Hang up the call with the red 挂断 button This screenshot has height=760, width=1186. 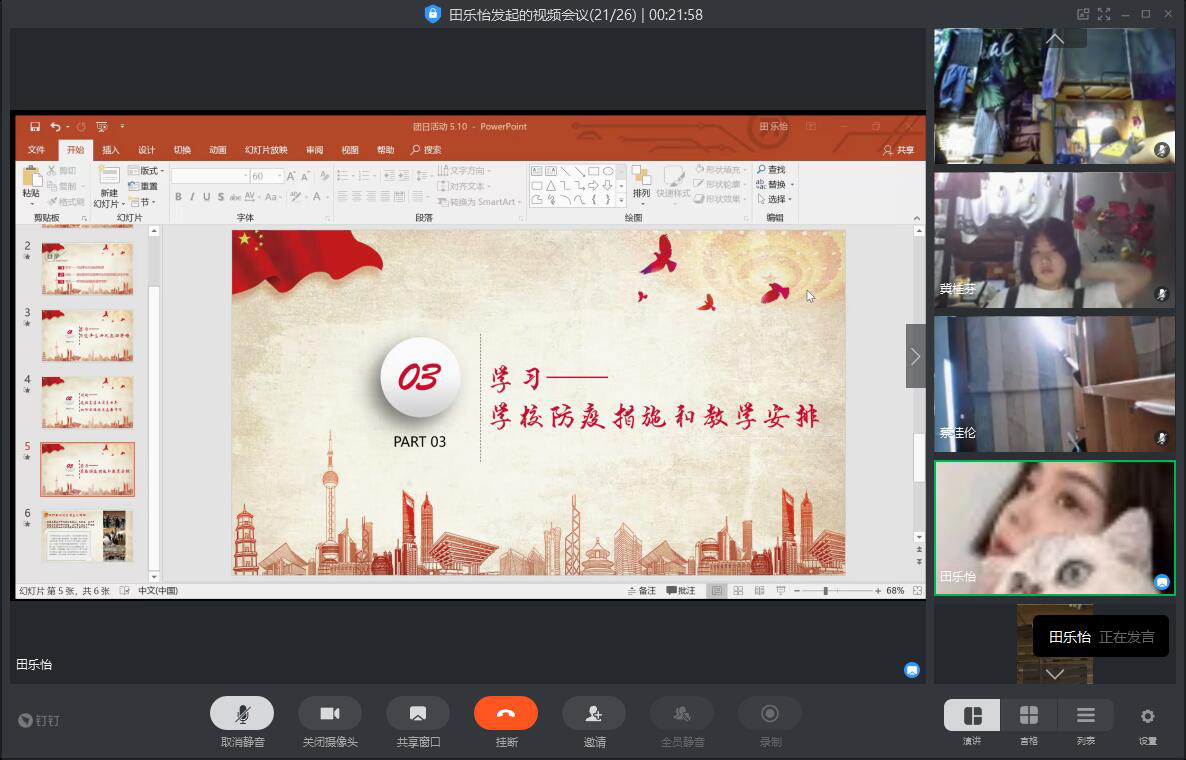pyautogui.click(x=506, y=713)
